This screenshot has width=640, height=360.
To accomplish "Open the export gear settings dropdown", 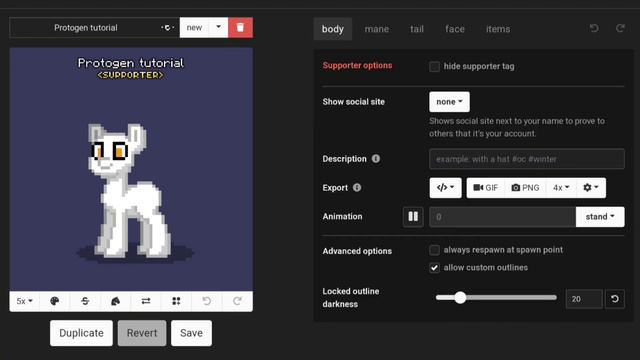I will click(x=591, y=188).
